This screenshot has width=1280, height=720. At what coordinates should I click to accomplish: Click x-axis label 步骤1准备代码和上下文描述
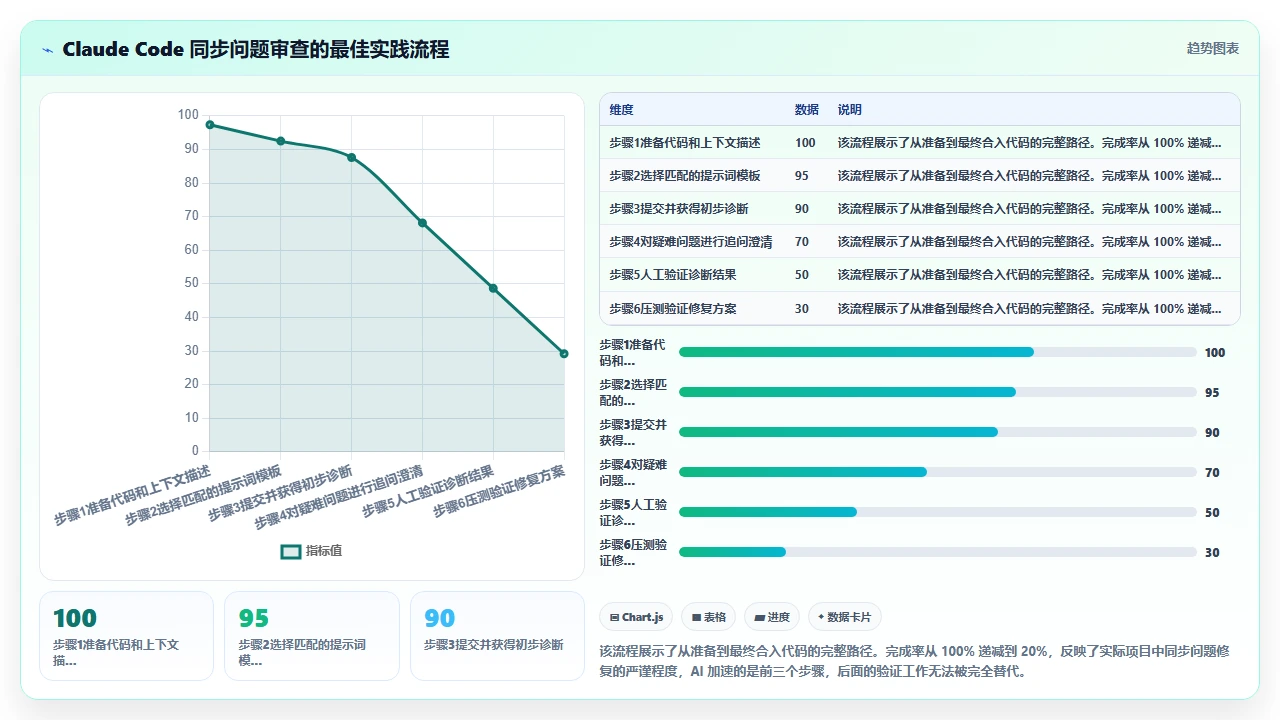click(x=133, y=496)
